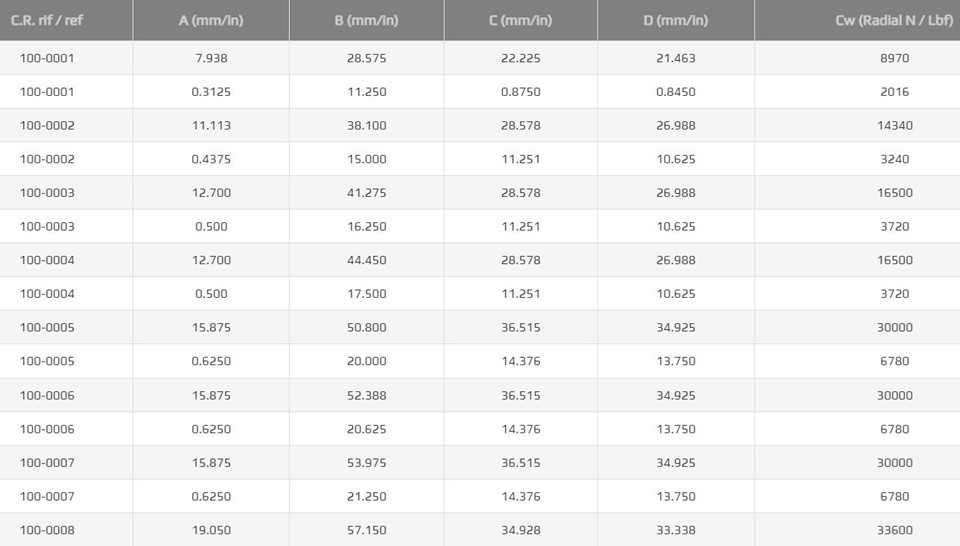
Task: Select the 21.463 value in column D
Action: (676, 58)
